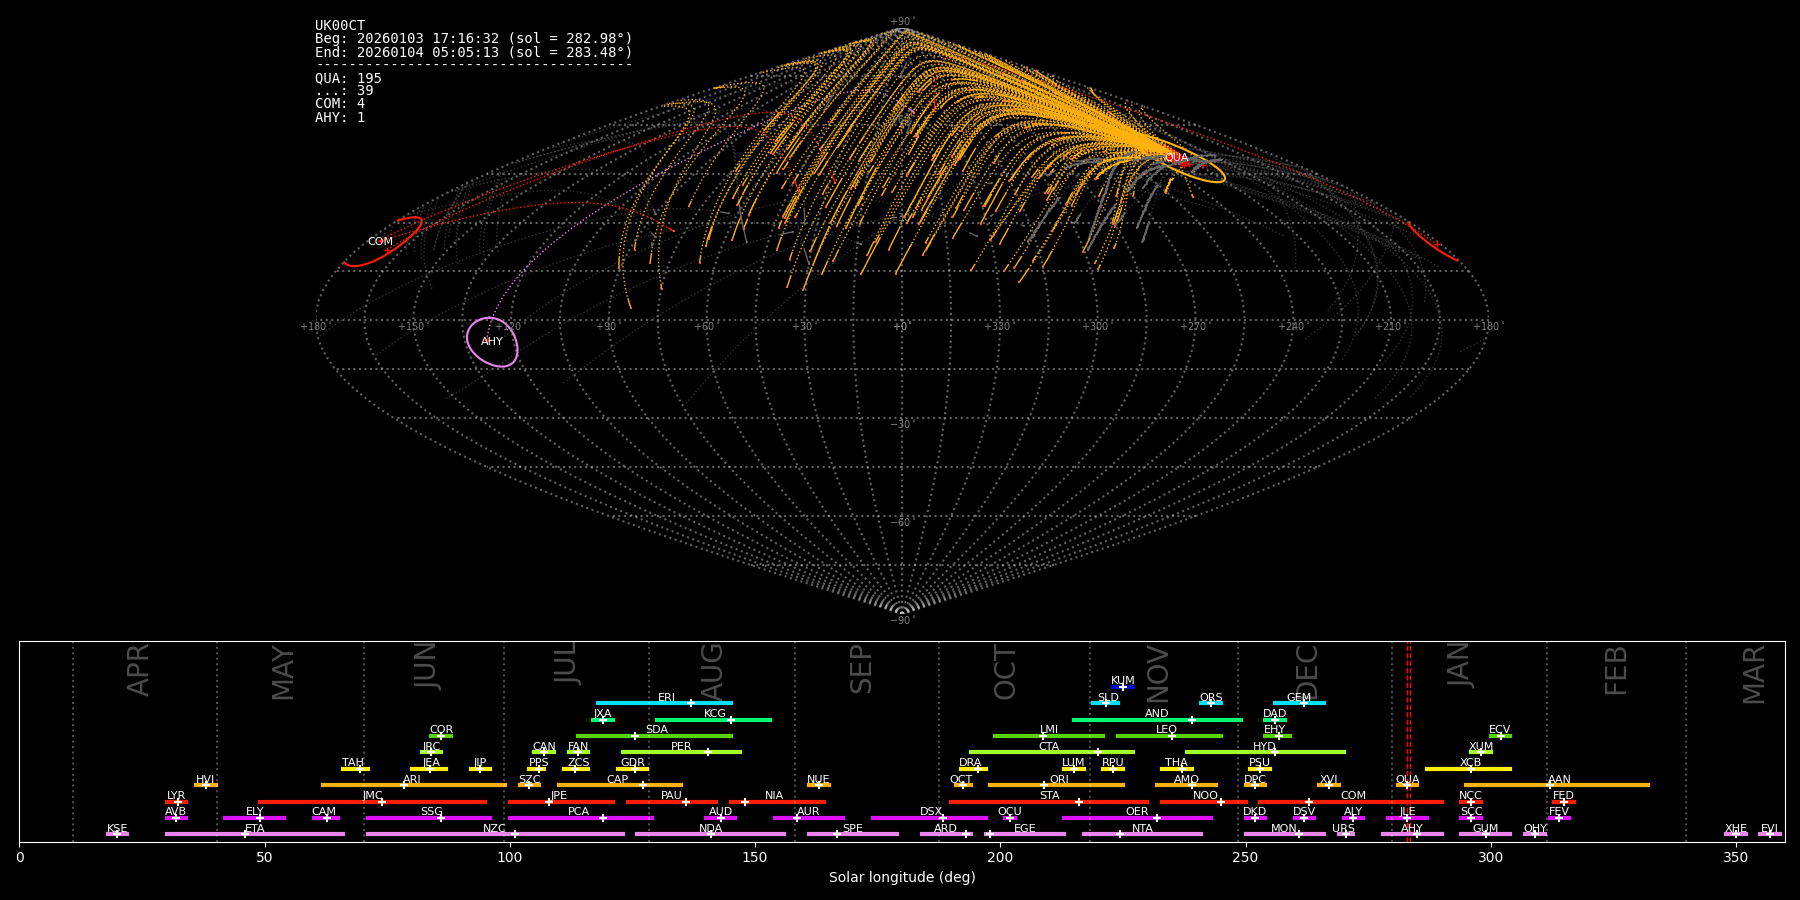Click the JAN month label
1800x900 pixels.
(1459, 665)
